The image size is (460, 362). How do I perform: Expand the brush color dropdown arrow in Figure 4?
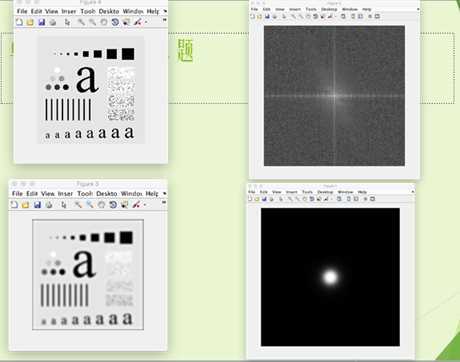[x=146, y=22]
